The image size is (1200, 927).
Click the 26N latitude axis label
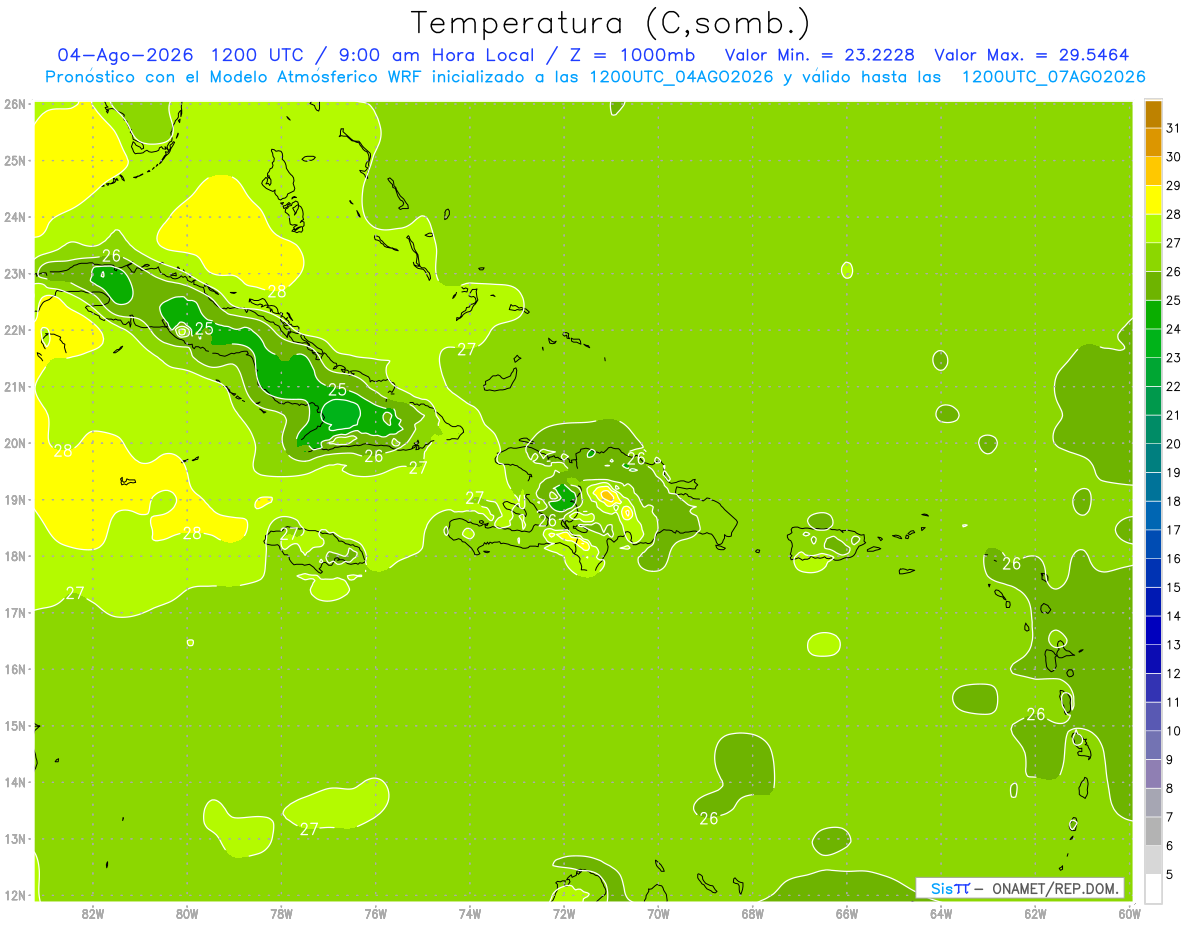click(14, 104)
